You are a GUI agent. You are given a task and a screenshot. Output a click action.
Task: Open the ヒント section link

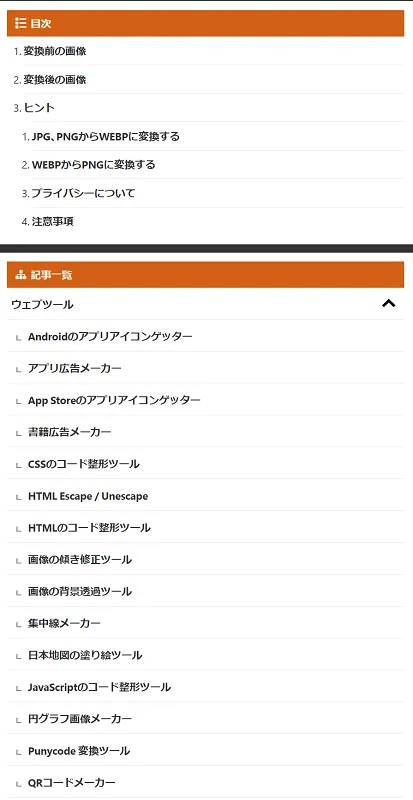click(x=39, y=108)
